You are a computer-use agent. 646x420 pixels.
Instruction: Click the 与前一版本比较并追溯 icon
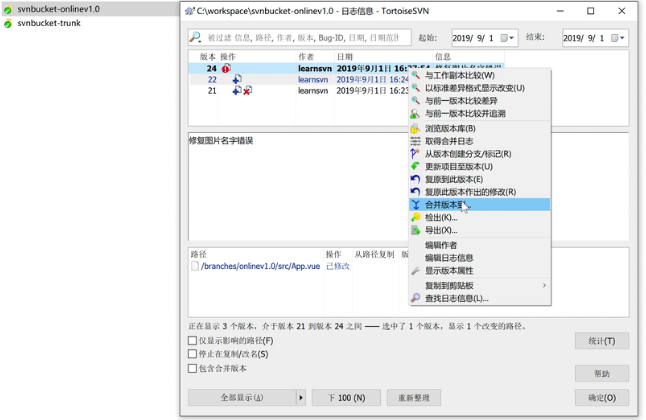click(x=415, y=114)
